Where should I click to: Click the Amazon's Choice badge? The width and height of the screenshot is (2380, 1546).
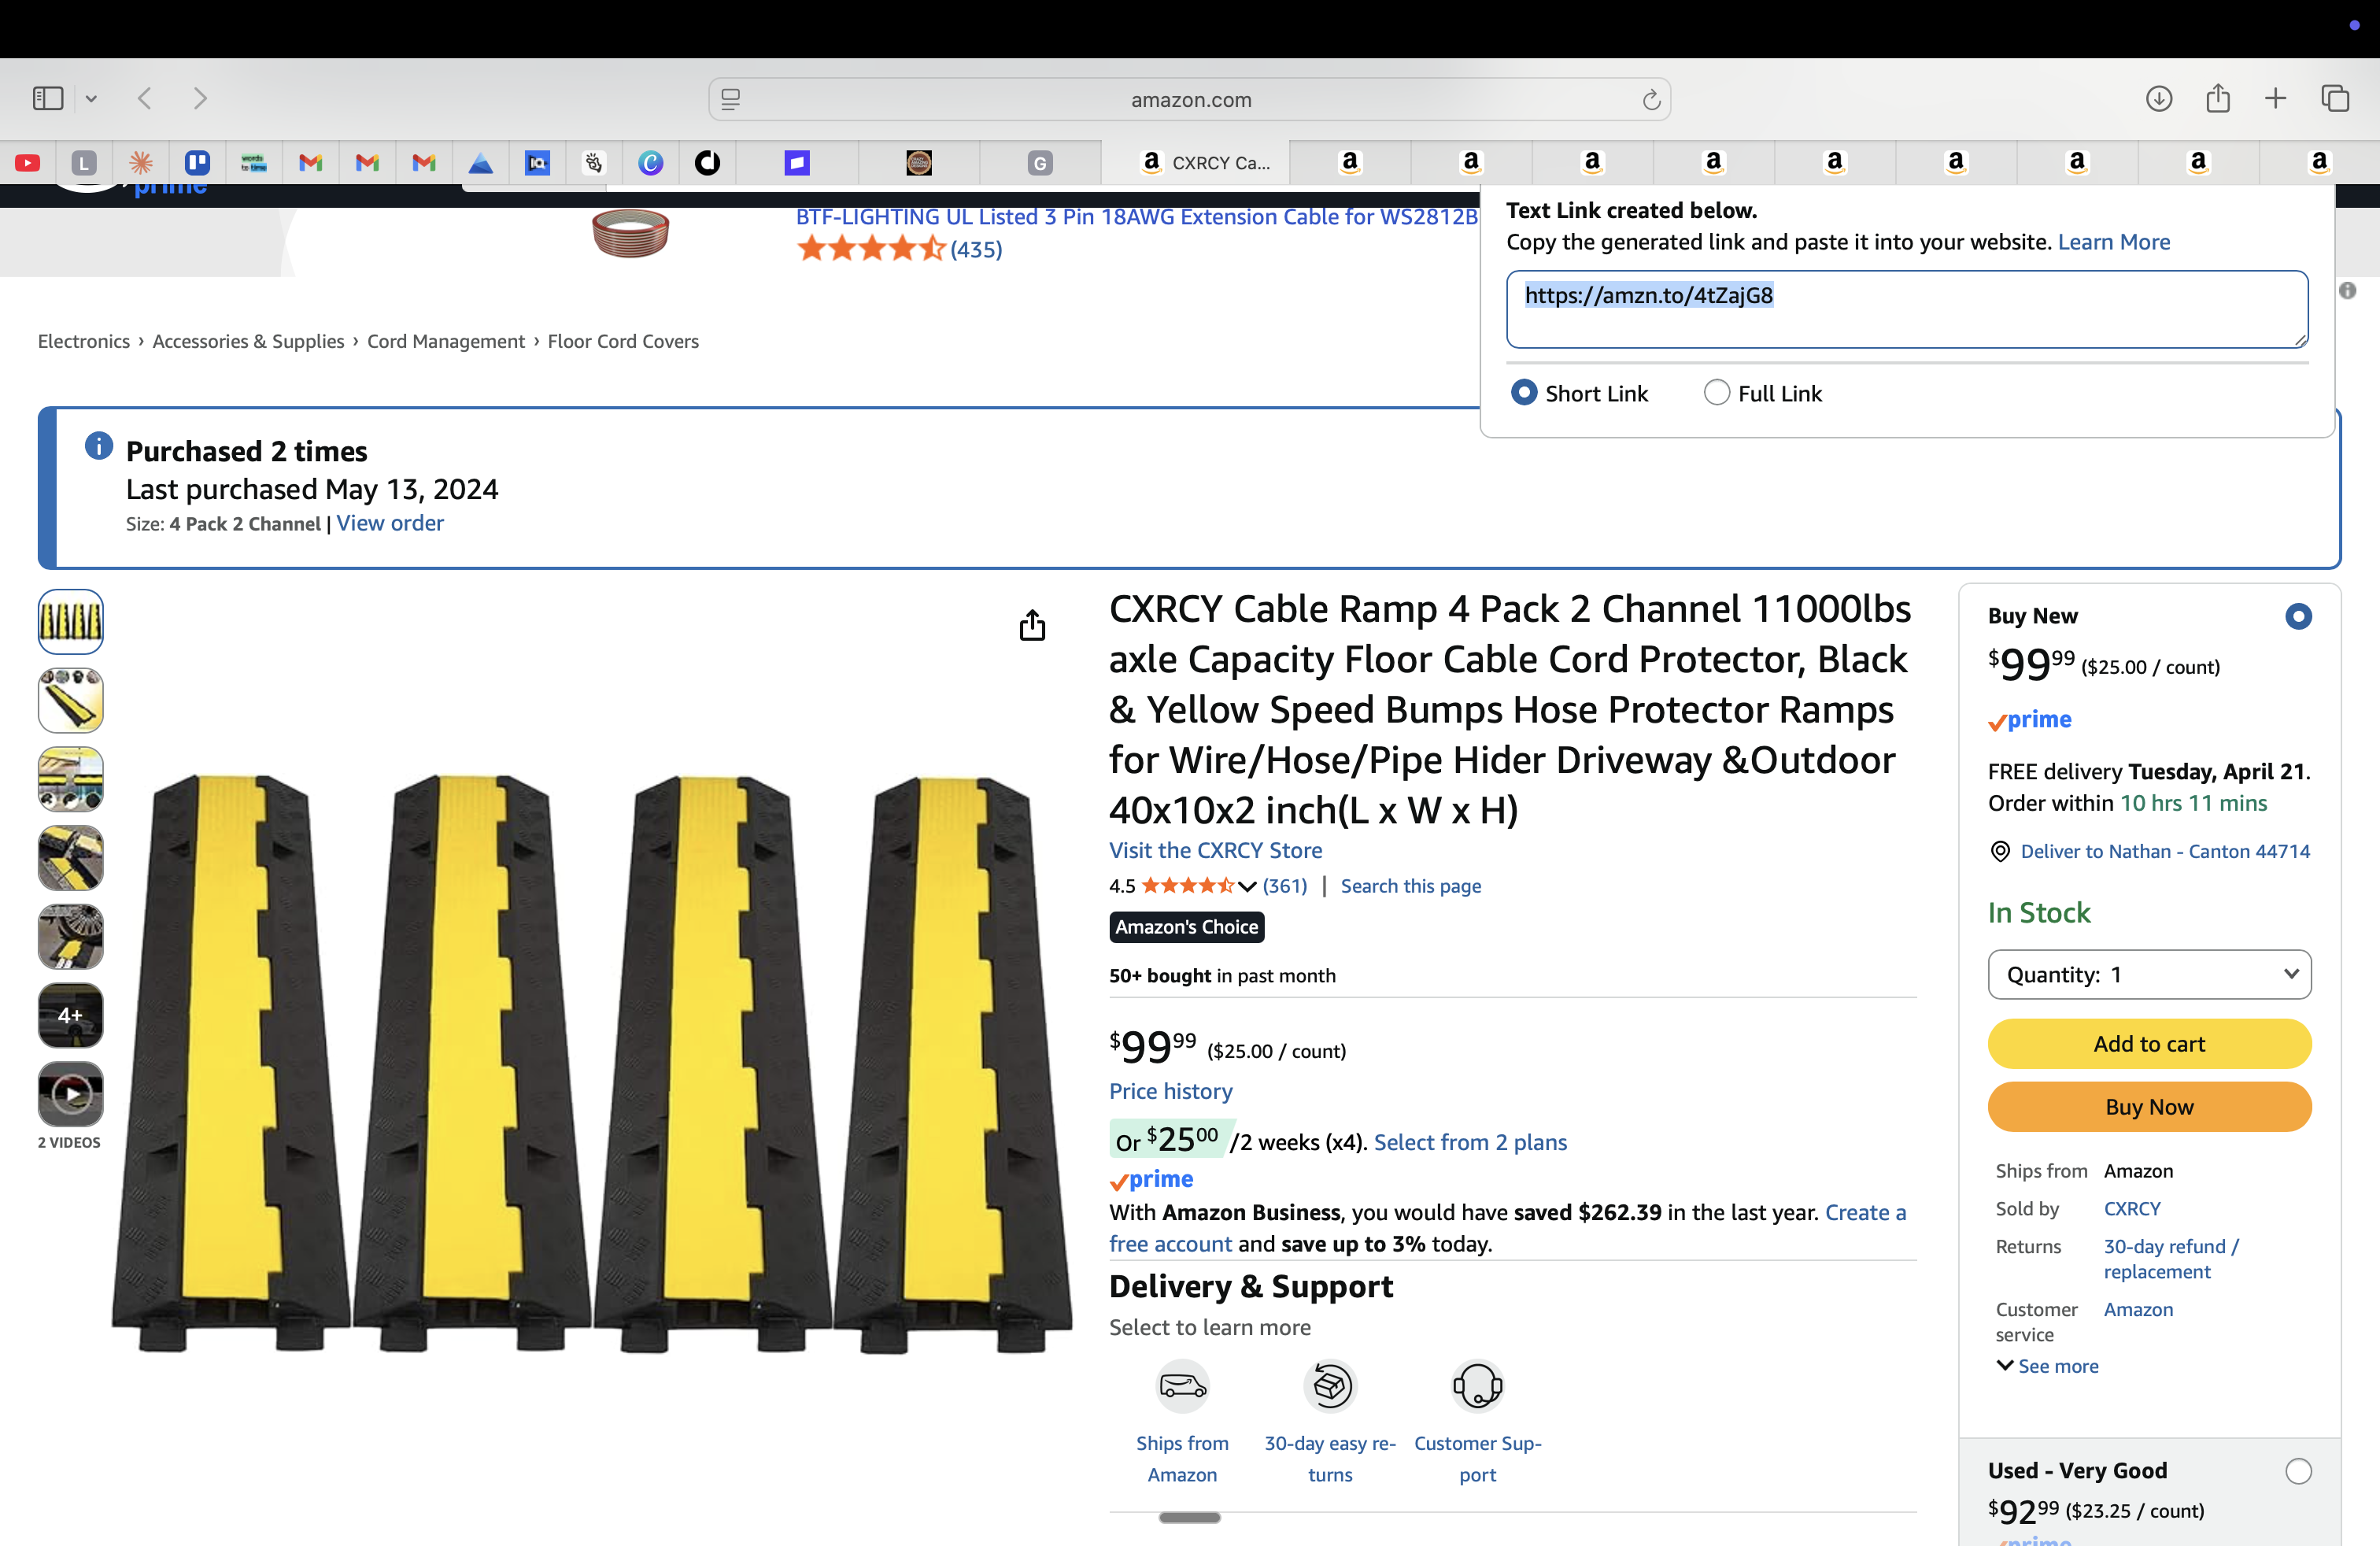click(x=1186, y=927)
